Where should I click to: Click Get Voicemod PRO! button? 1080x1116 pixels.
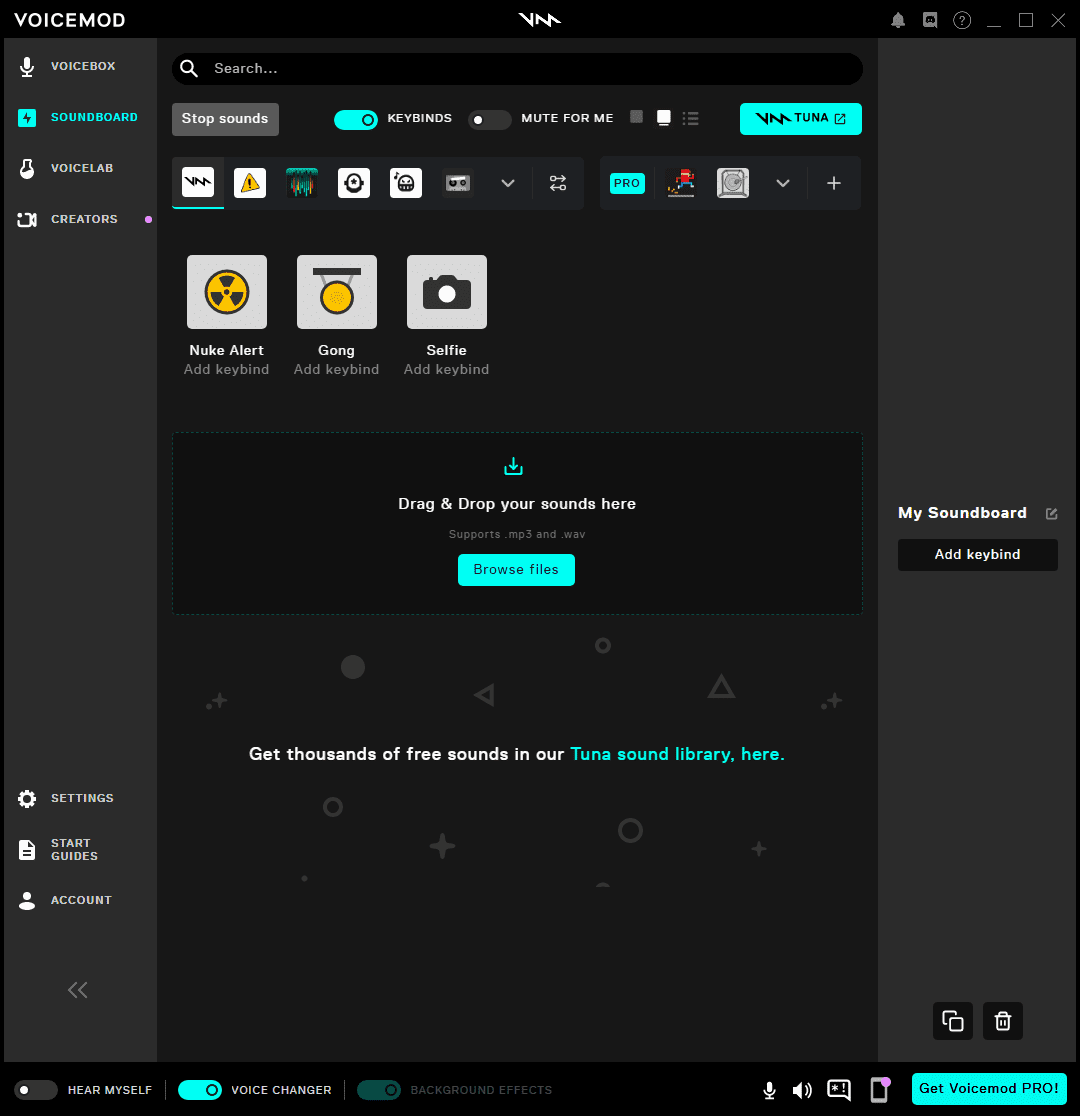989,1089
